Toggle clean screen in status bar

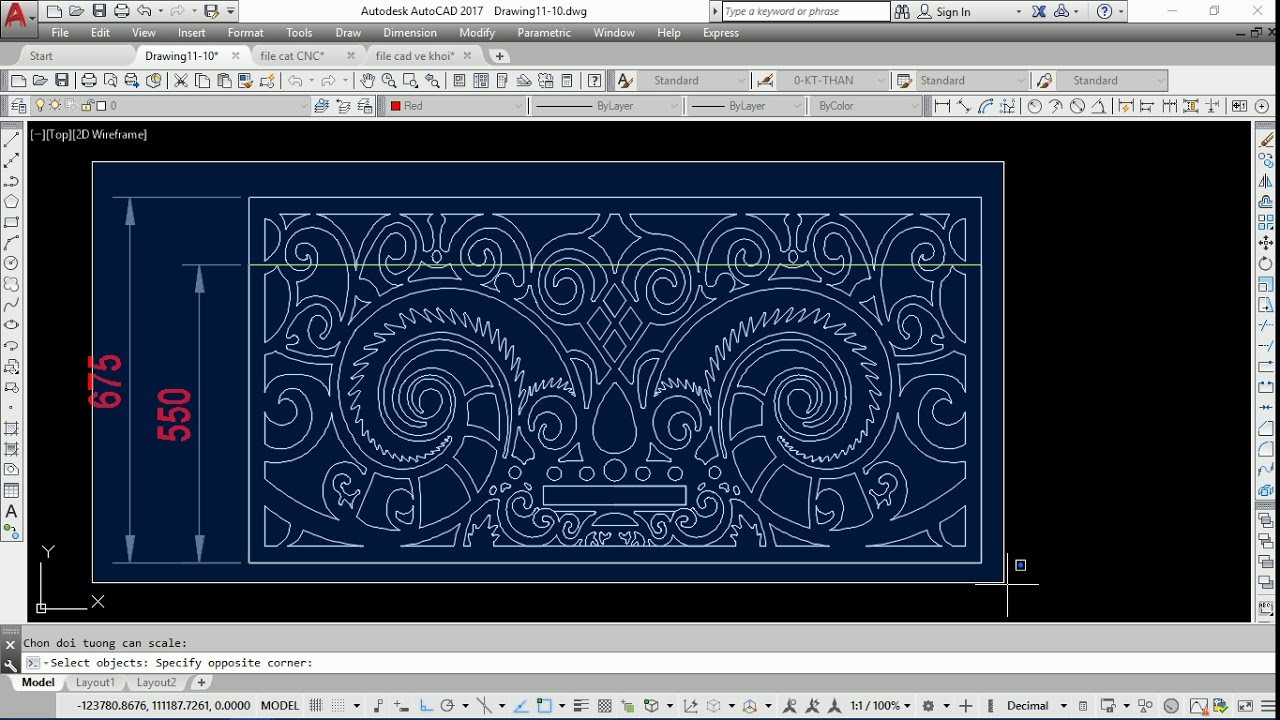(x=1245, y=706)
